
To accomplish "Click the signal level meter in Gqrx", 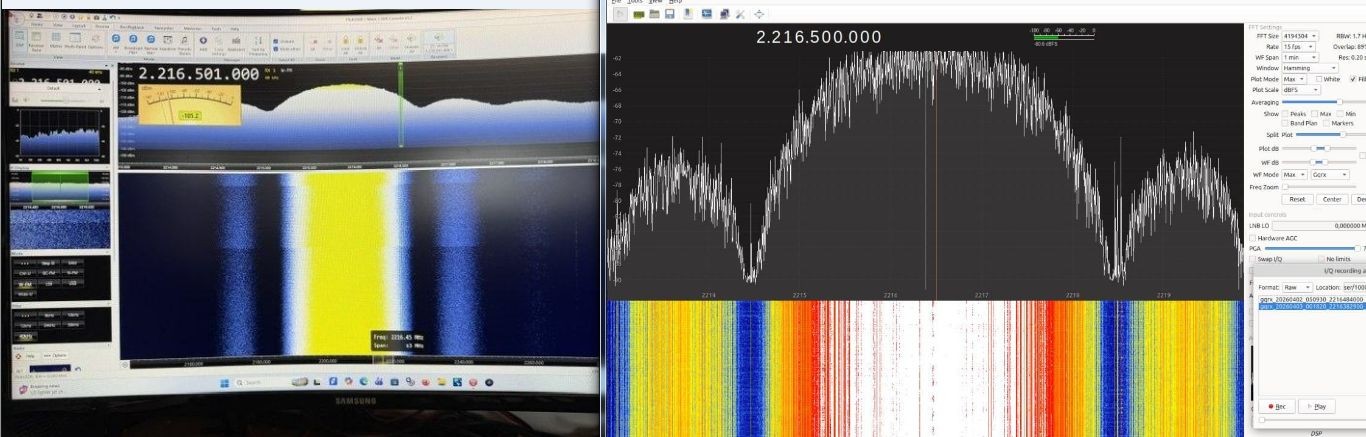I will [x=1063, y=37].
